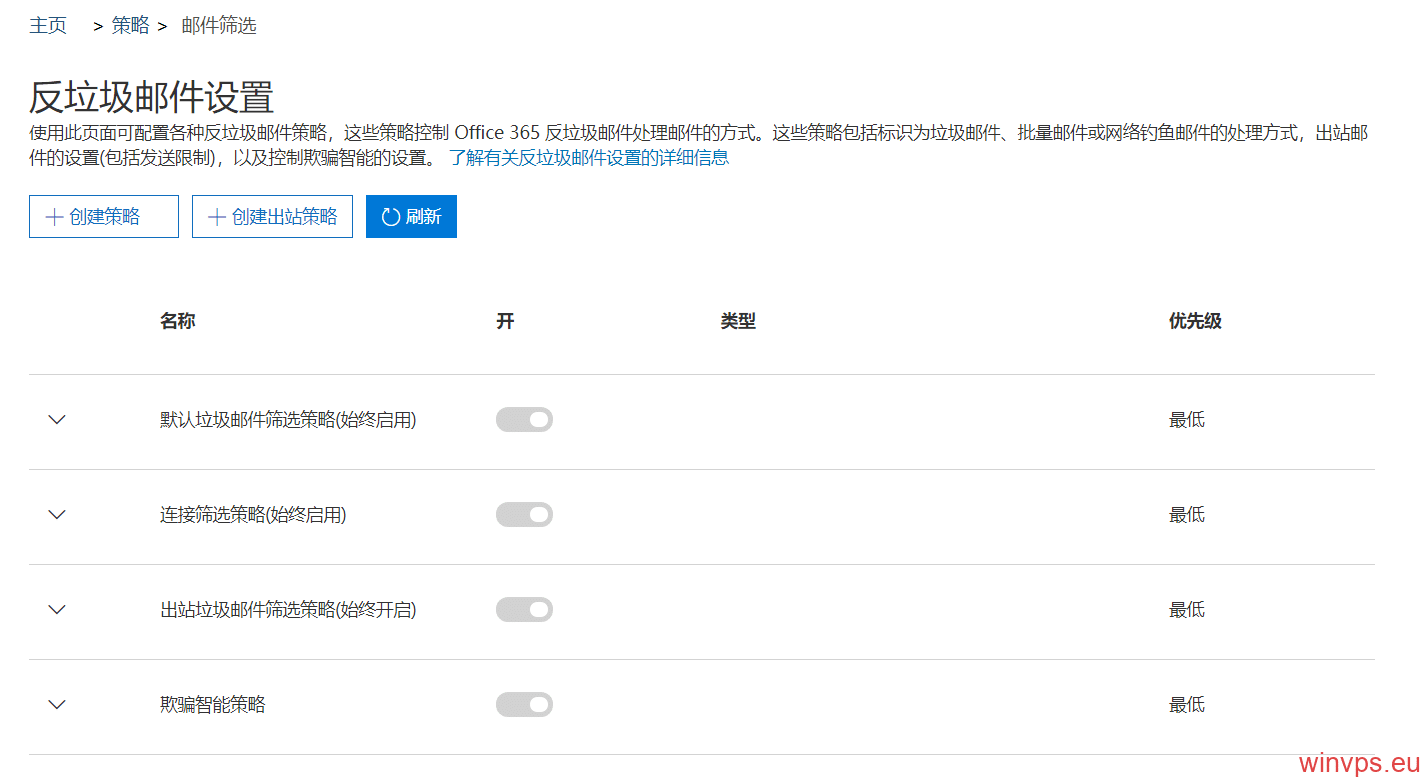Expand the 连接筛选策略 row chevron
This screenshot has height=777, width=1420.
(x=57, y=515)
